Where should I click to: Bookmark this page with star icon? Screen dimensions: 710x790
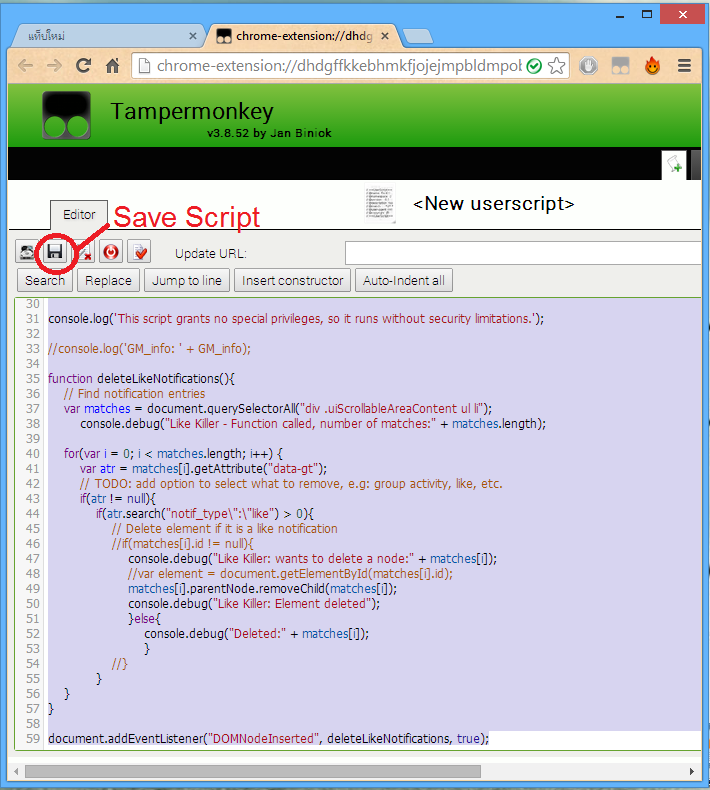click(557, 65)
